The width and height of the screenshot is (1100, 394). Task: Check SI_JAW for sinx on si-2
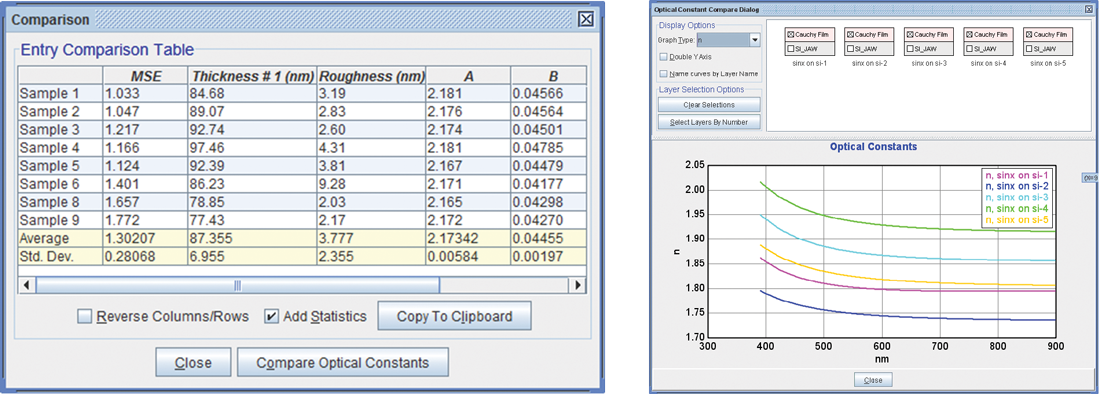point(850,49)
